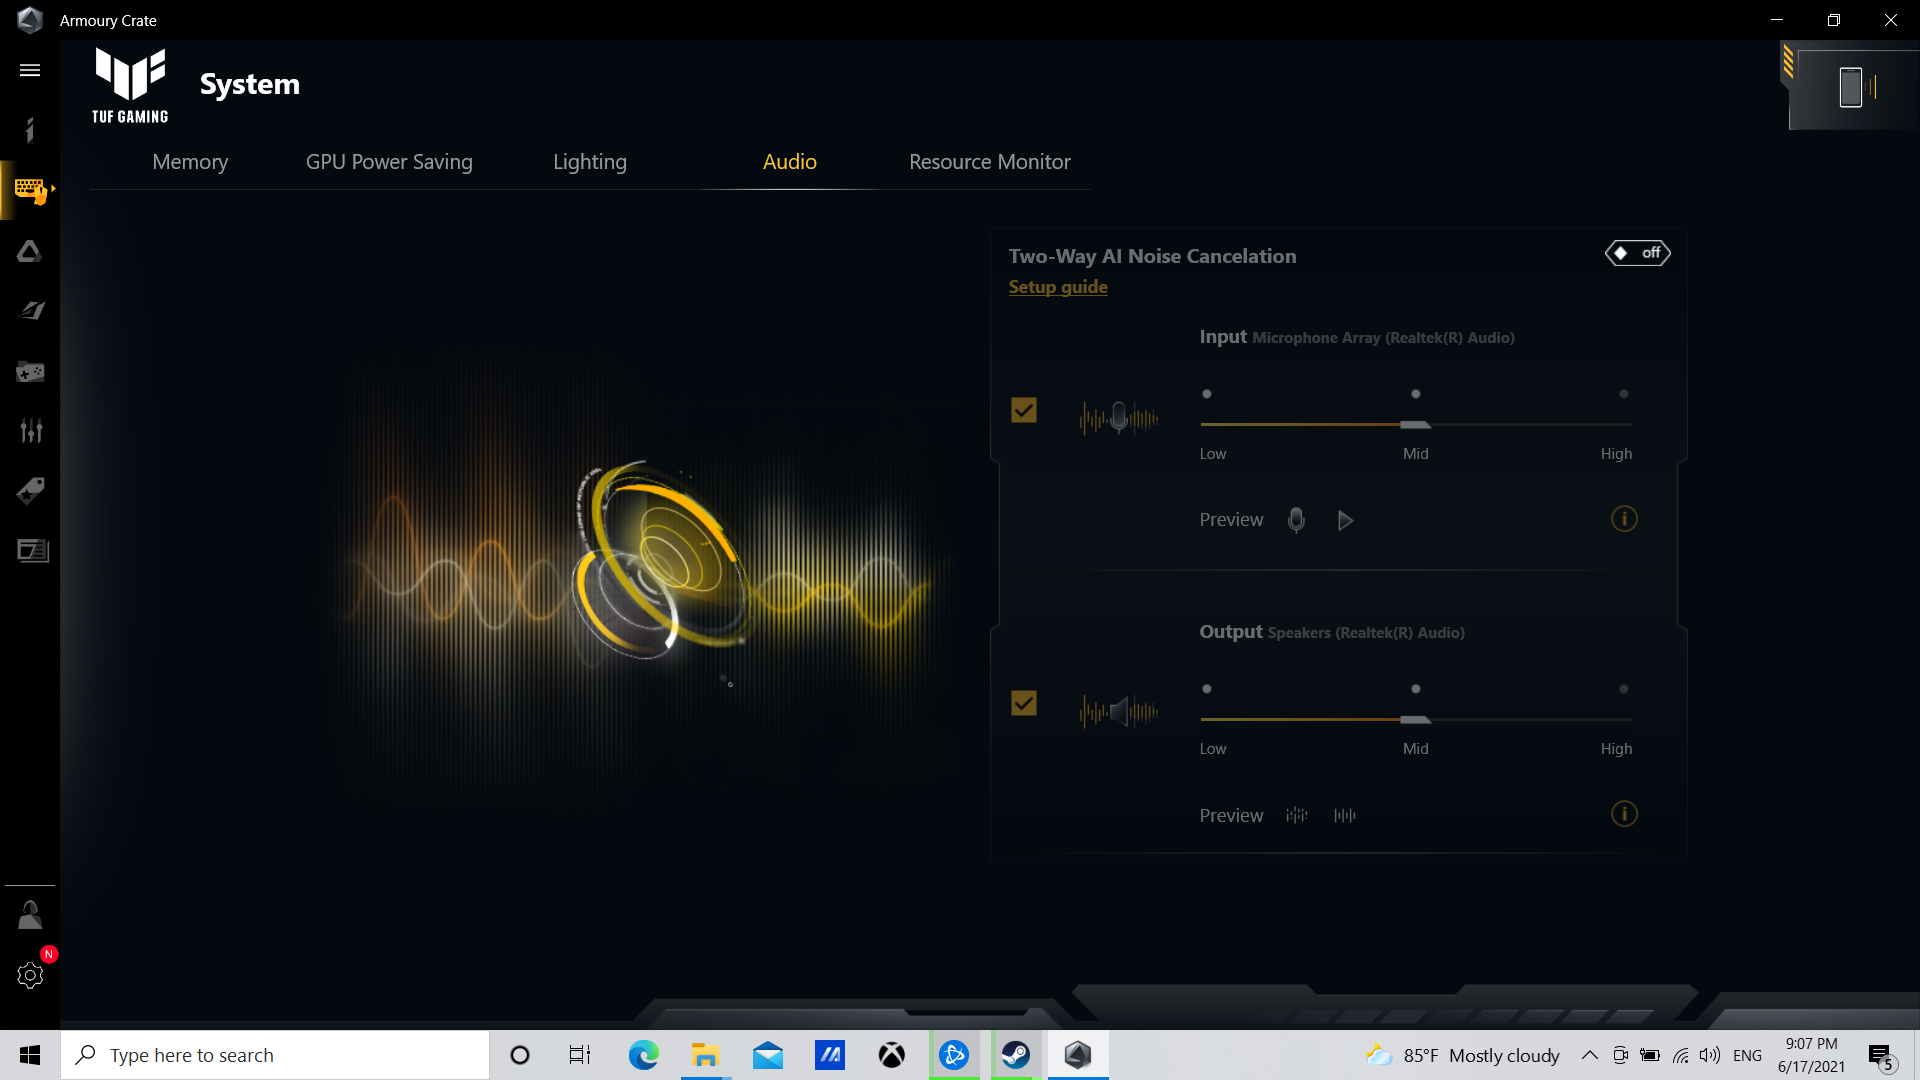The height and width of the screenshot is (1080, 1920).
Task: Open the Home page sidebar icon
Action: coord(30,130)
